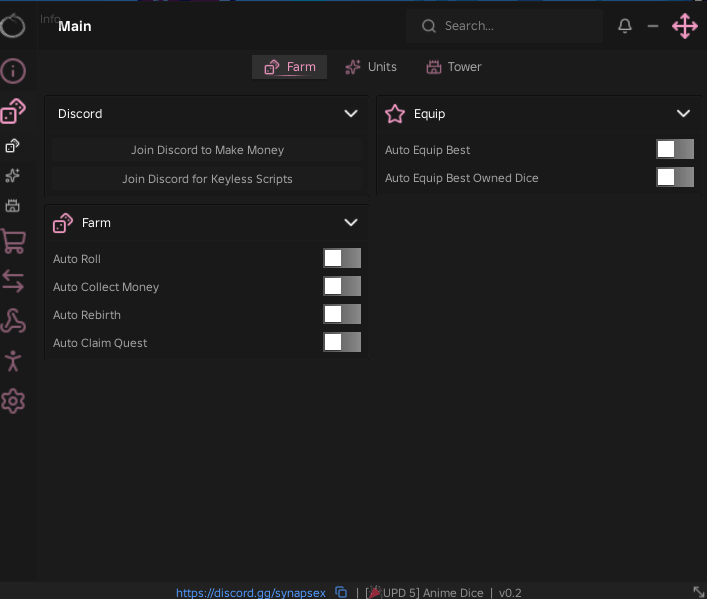Copy the discord link with copy icon

pos(341,592)
